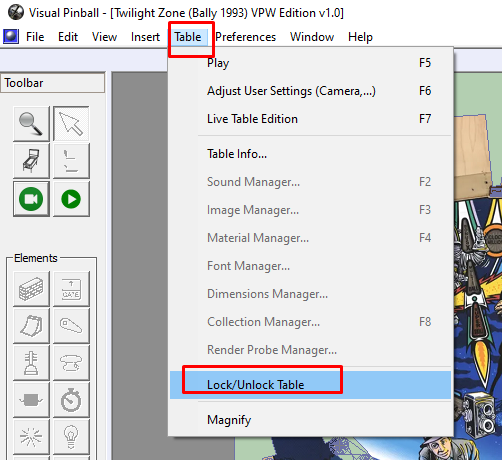The width and height of the screenshot is (502, 460).
Task: Click the green Play button in toolbar
Action: pyautogui.click(x=71, y=199)
